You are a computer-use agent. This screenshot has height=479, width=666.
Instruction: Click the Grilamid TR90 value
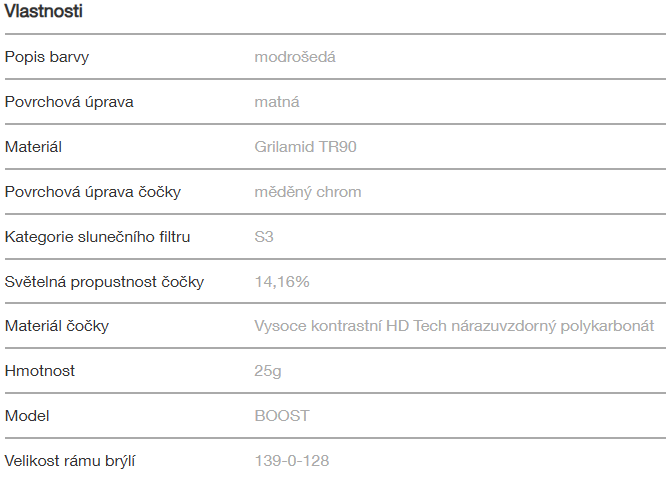pyautogui.click(x=306, y=147)
